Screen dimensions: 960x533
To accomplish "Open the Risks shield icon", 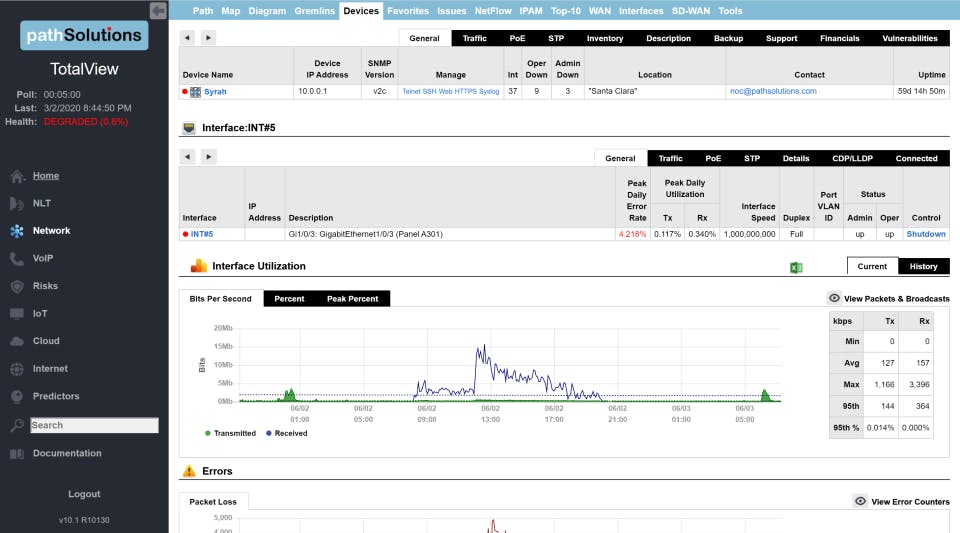I will click(17, 286).
